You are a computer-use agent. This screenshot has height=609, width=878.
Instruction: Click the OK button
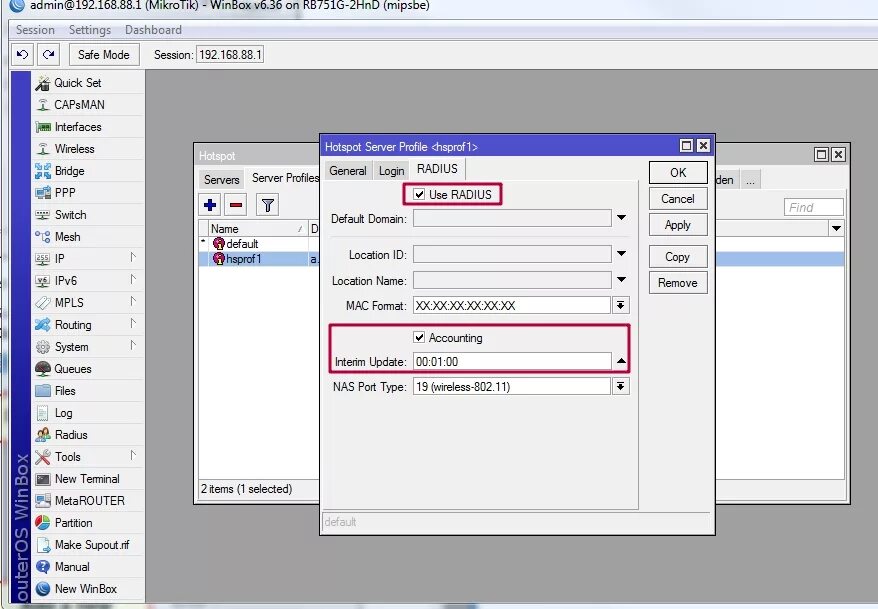(x=678, y=172)
